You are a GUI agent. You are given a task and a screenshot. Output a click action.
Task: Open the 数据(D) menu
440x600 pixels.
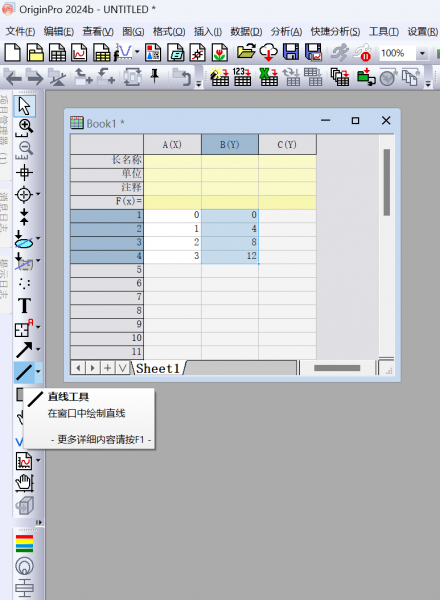point(246,31)
